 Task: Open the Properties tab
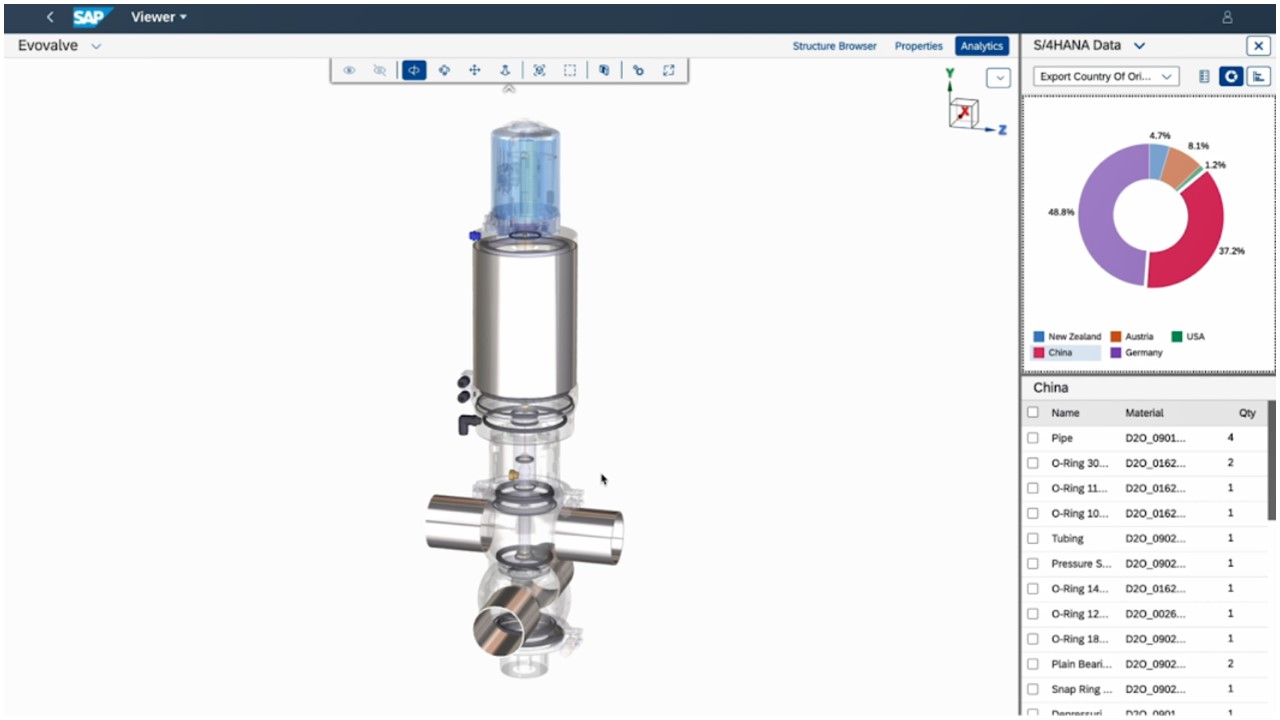(918, 46)
